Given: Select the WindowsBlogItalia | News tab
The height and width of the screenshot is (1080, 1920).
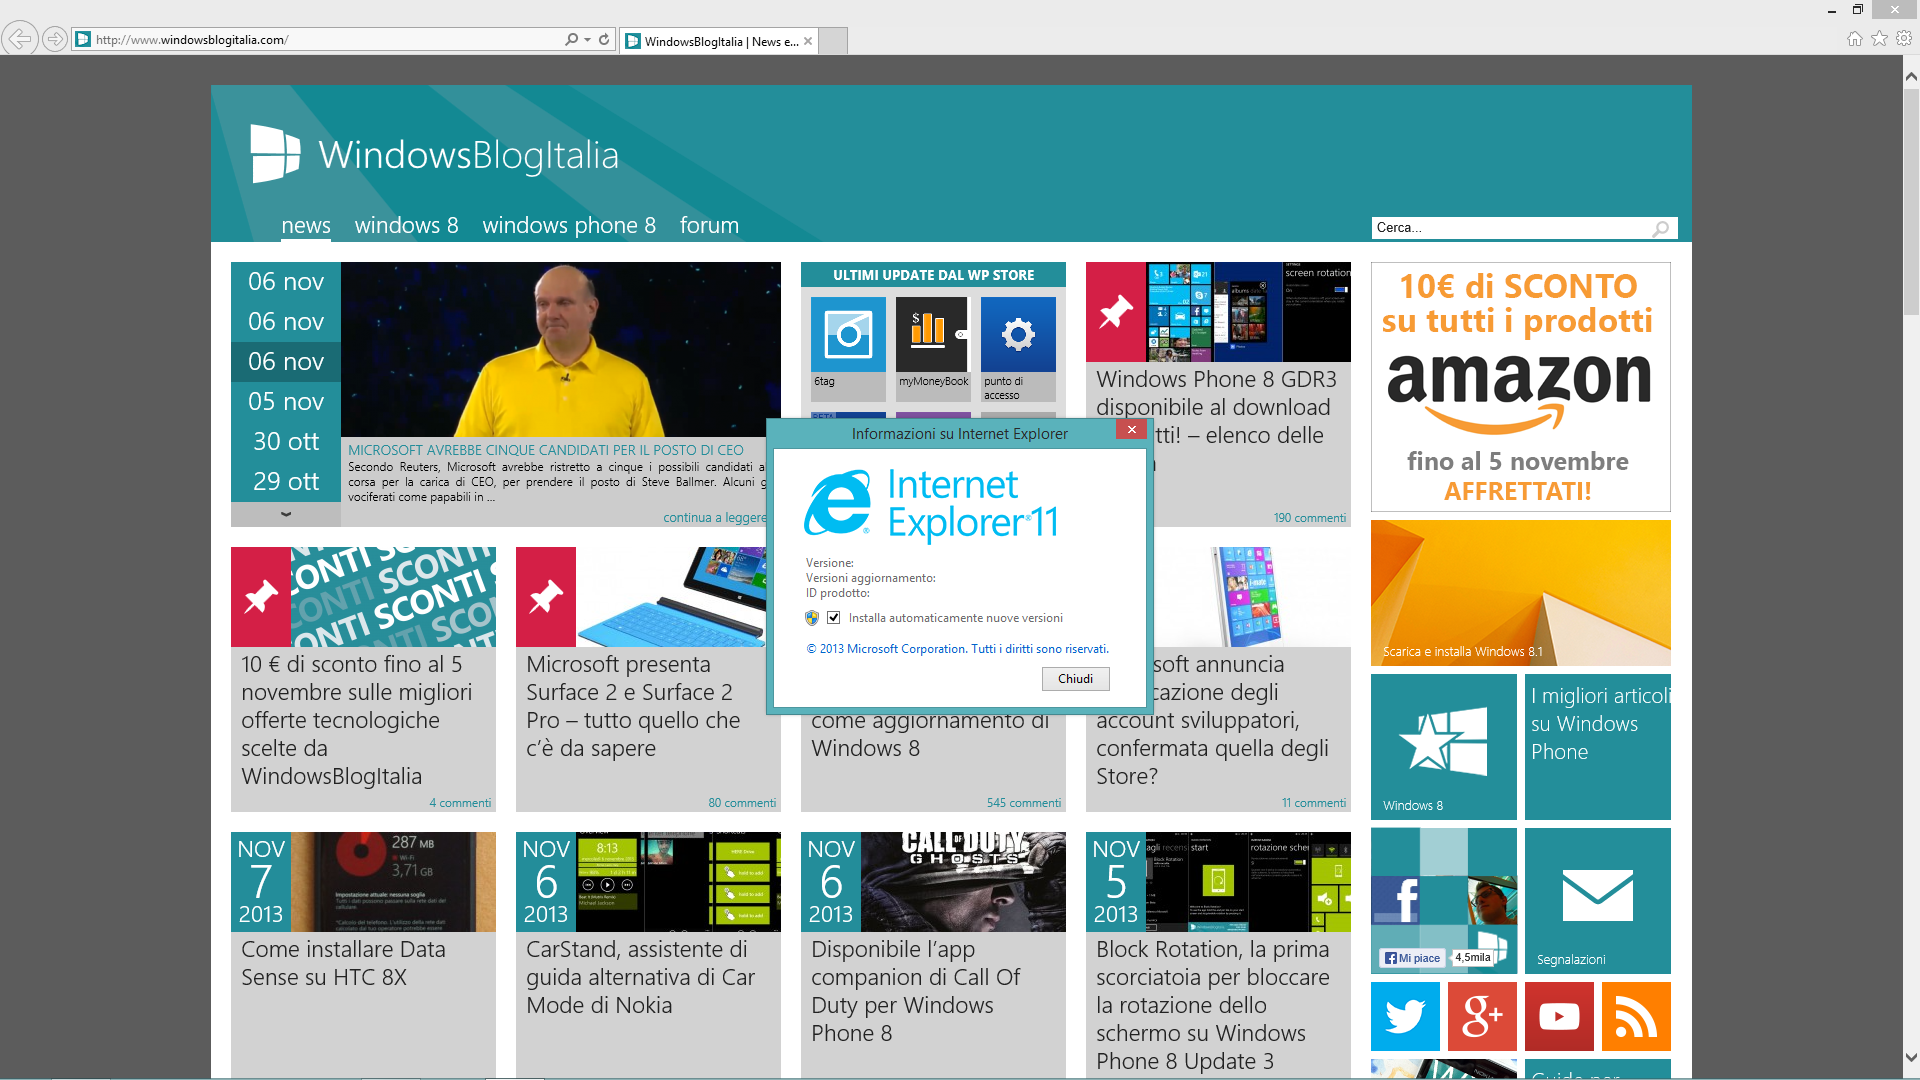Looking at the screenshot, I should (718, 41).
